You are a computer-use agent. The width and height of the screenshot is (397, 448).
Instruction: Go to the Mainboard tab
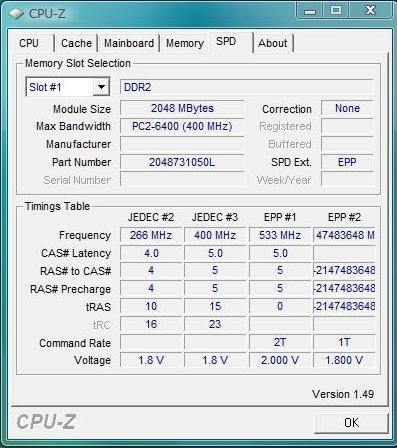pos(129,43)
